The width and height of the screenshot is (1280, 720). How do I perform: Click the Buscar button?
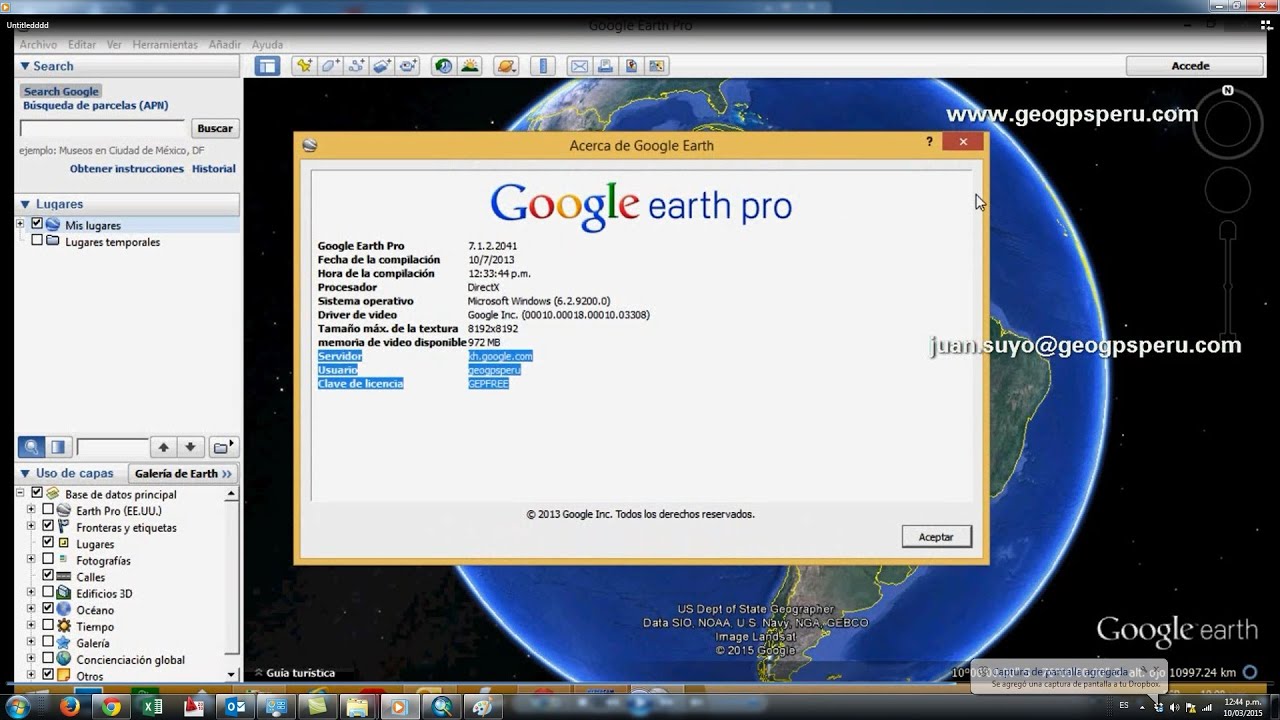pos(215,128)
